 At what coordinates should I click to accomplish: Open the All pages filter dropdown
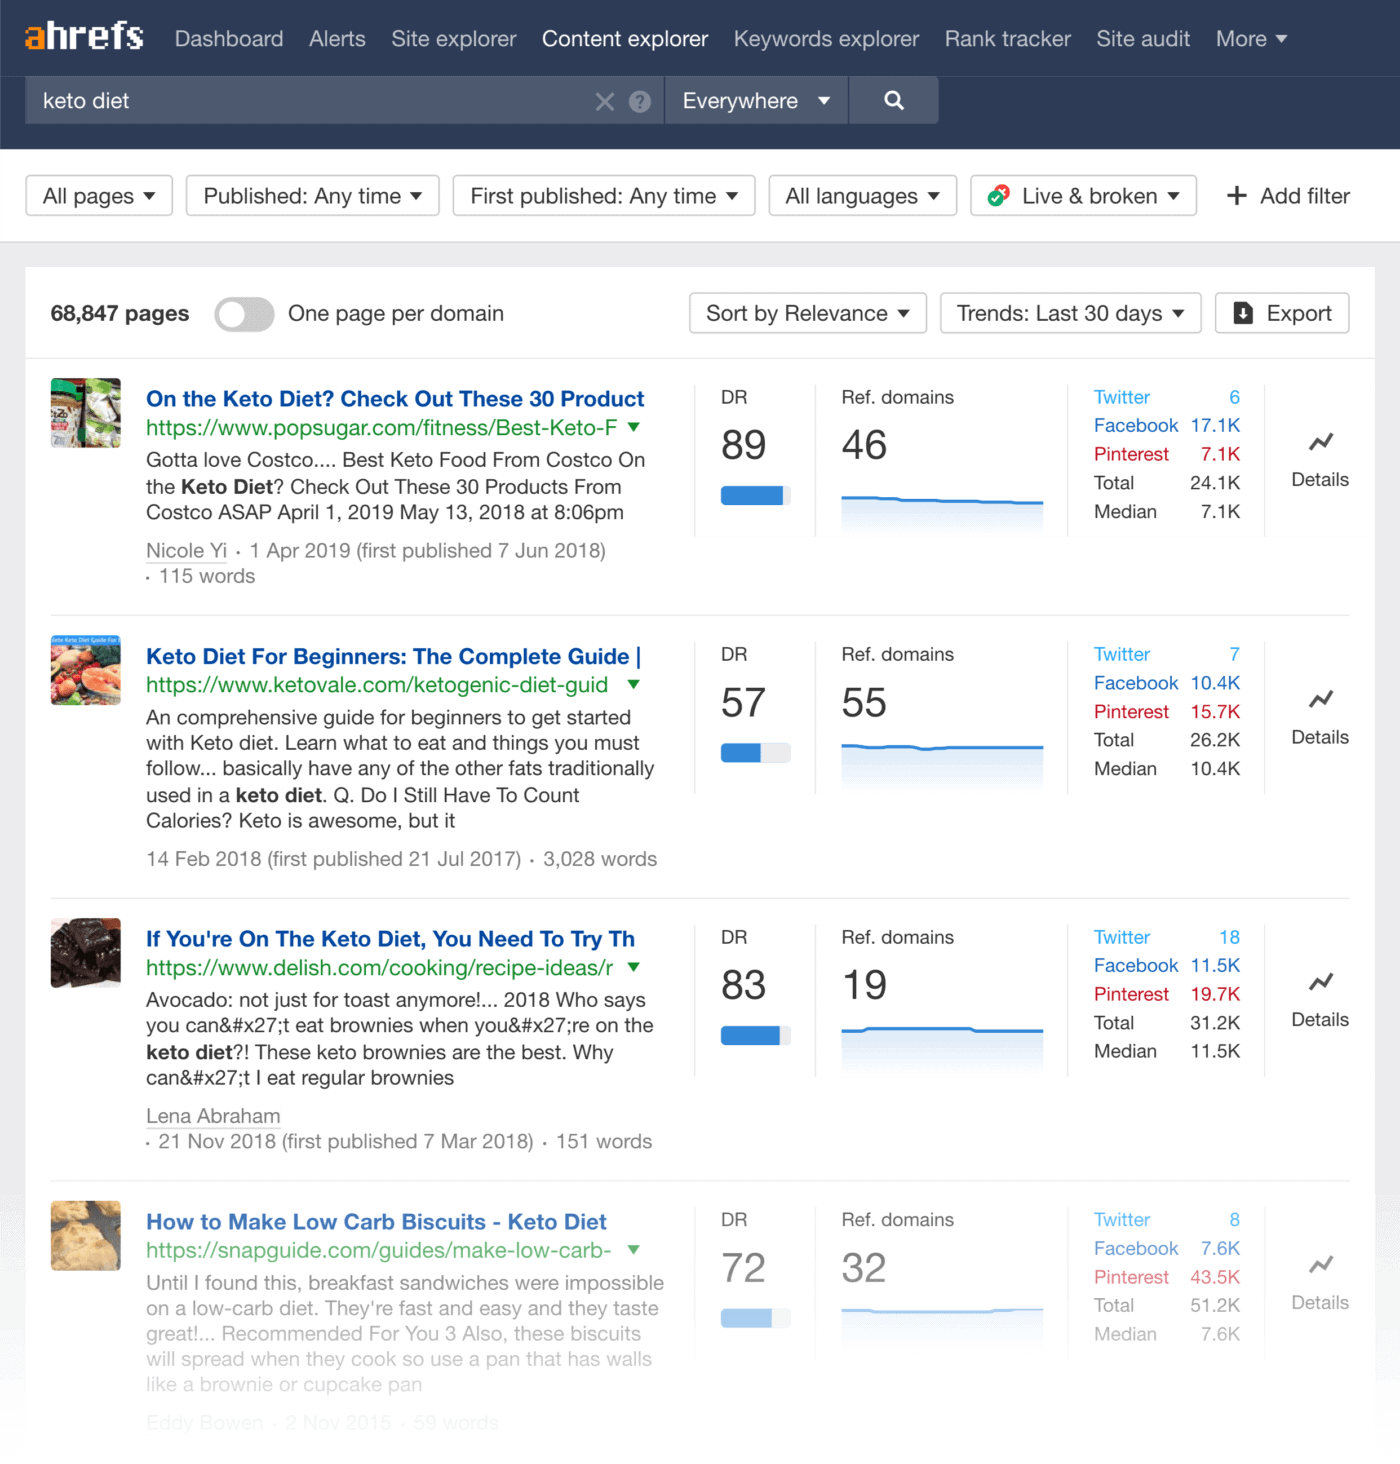tap(99, 196)
